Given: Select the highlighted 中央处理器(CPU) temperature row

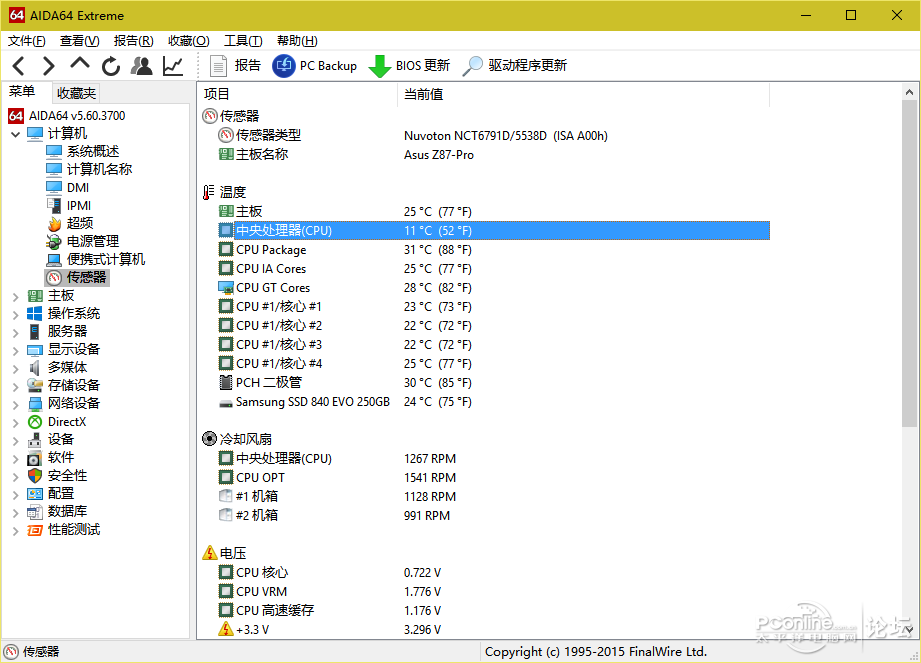Looking at the screenshot, I should pos(493,231).
